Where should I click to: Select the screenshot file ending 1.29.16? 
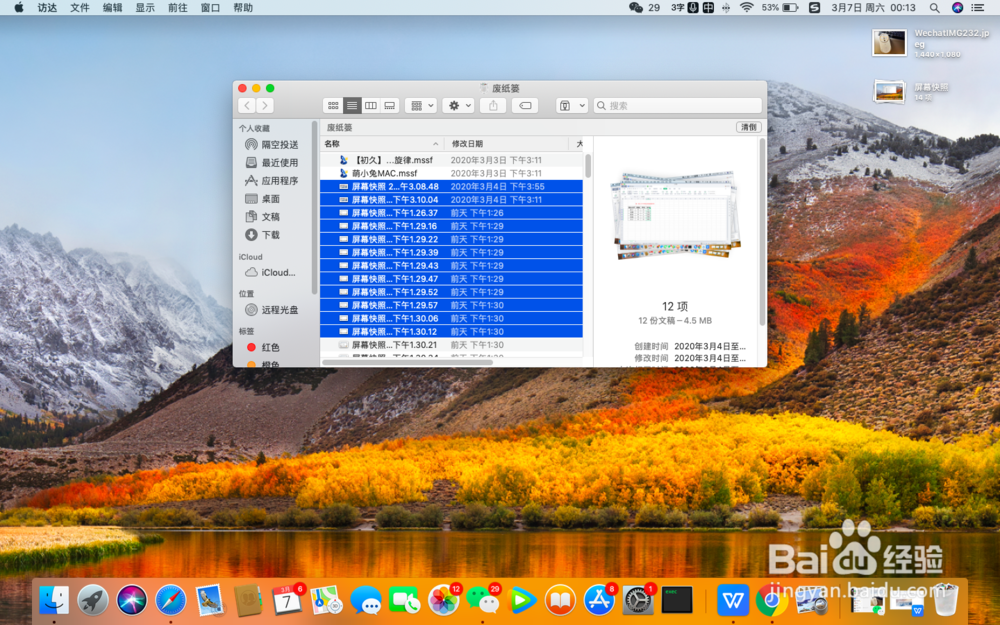[x=452, y=226]
